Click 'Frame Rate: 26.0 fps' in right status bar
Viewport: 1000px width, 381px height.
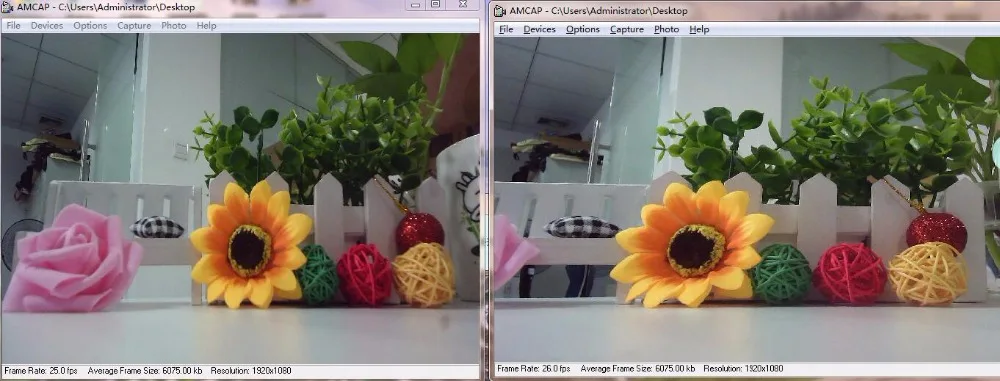coord(534,369)
